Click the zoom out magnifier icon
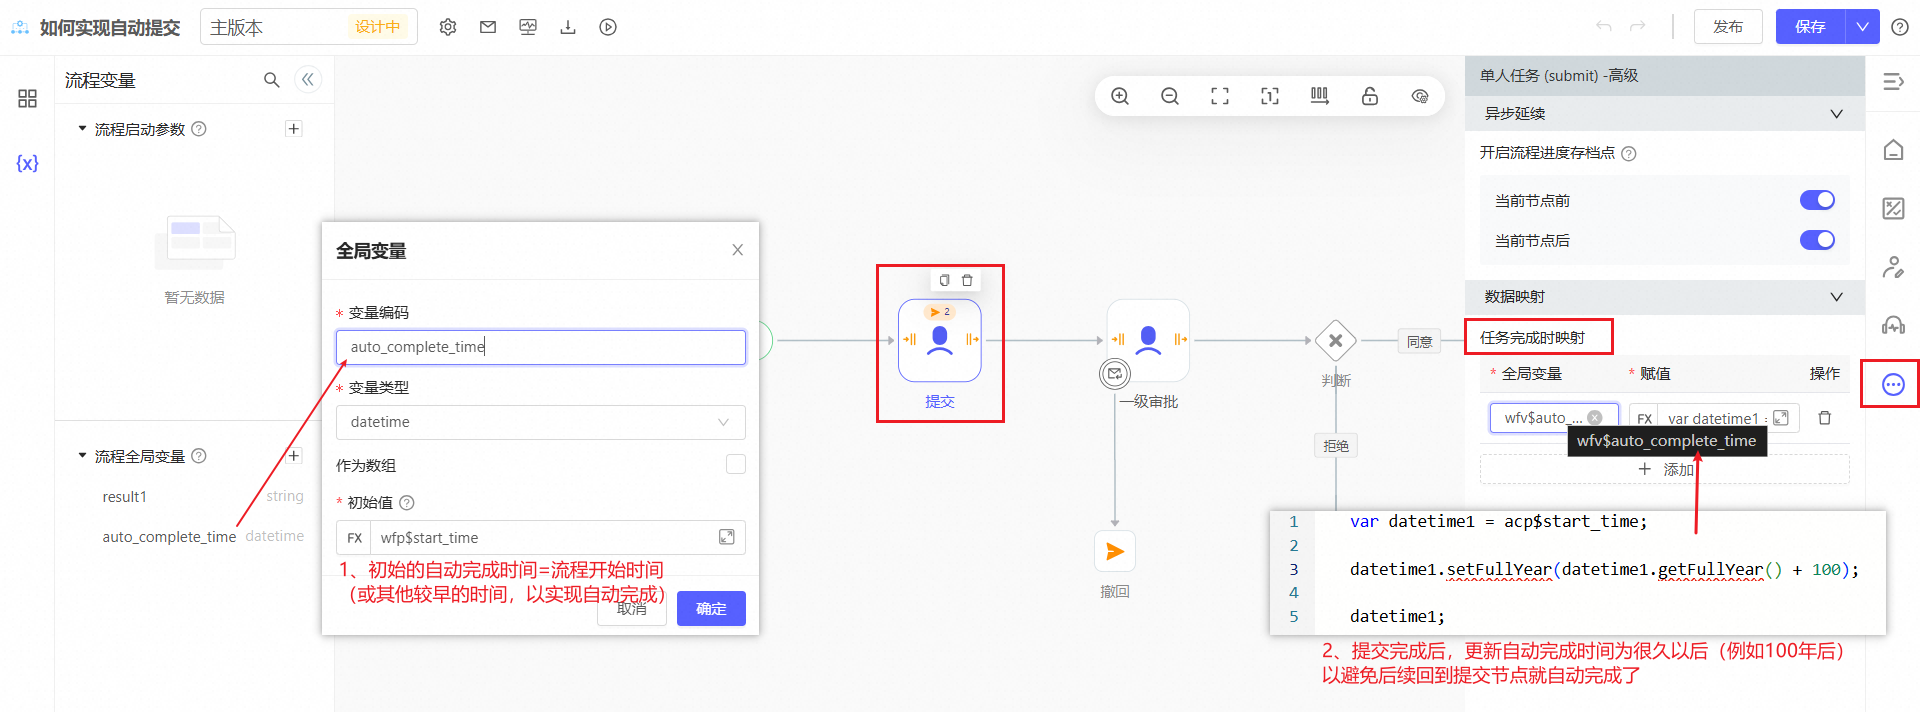 tap(1170, 96)
